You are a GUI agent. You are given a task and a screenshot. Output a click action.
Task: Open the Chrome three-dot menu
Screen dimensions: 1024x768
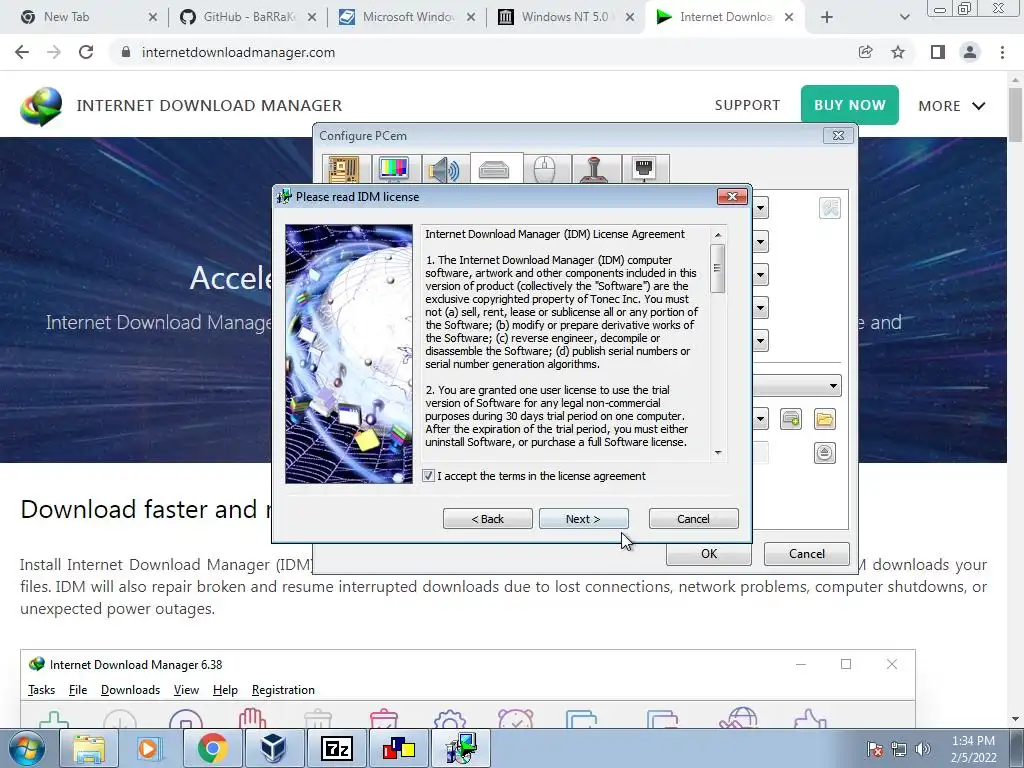[x=1002, y=52]
